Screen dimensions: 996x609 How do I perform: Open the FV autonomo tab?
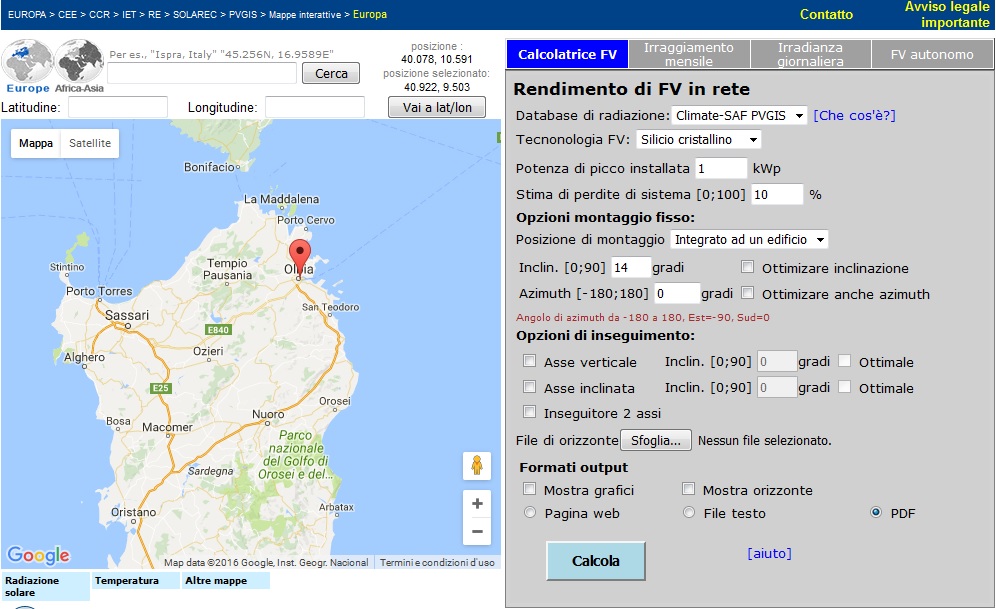(x=931, y=54)
